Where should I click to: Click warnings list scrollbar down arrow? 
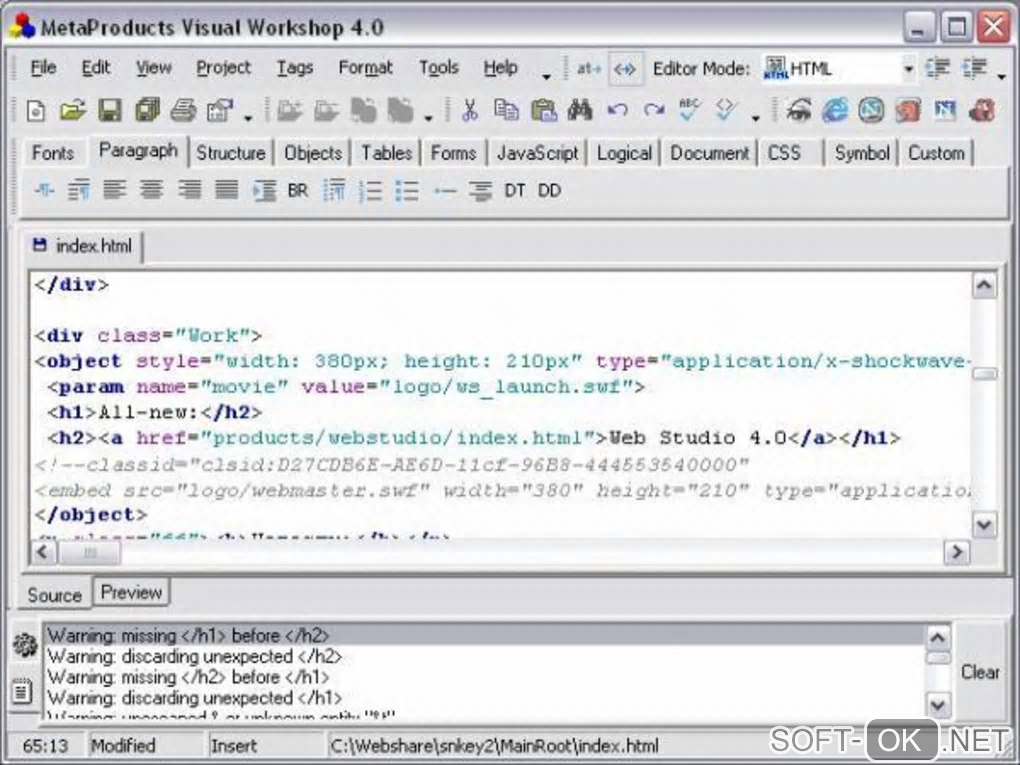click(x=937, y=705)
